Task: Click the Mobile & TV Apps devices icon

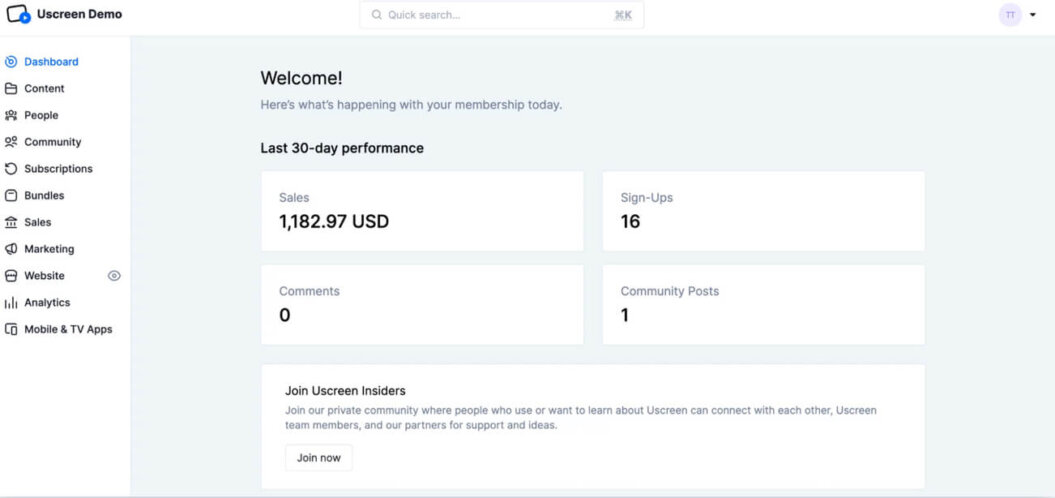Action: coord(11,330)
